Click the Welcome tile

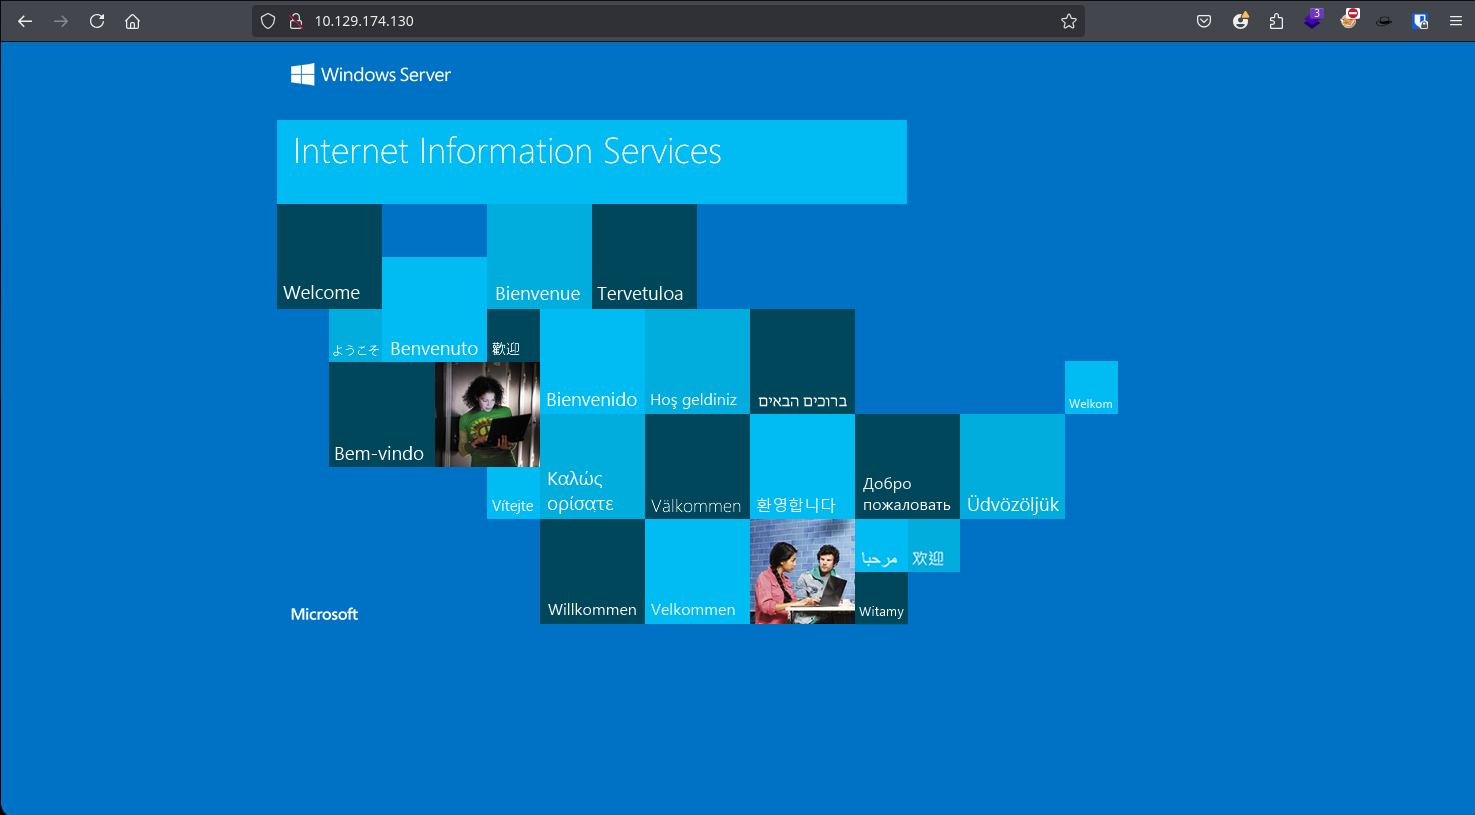[x=329, y=256]
